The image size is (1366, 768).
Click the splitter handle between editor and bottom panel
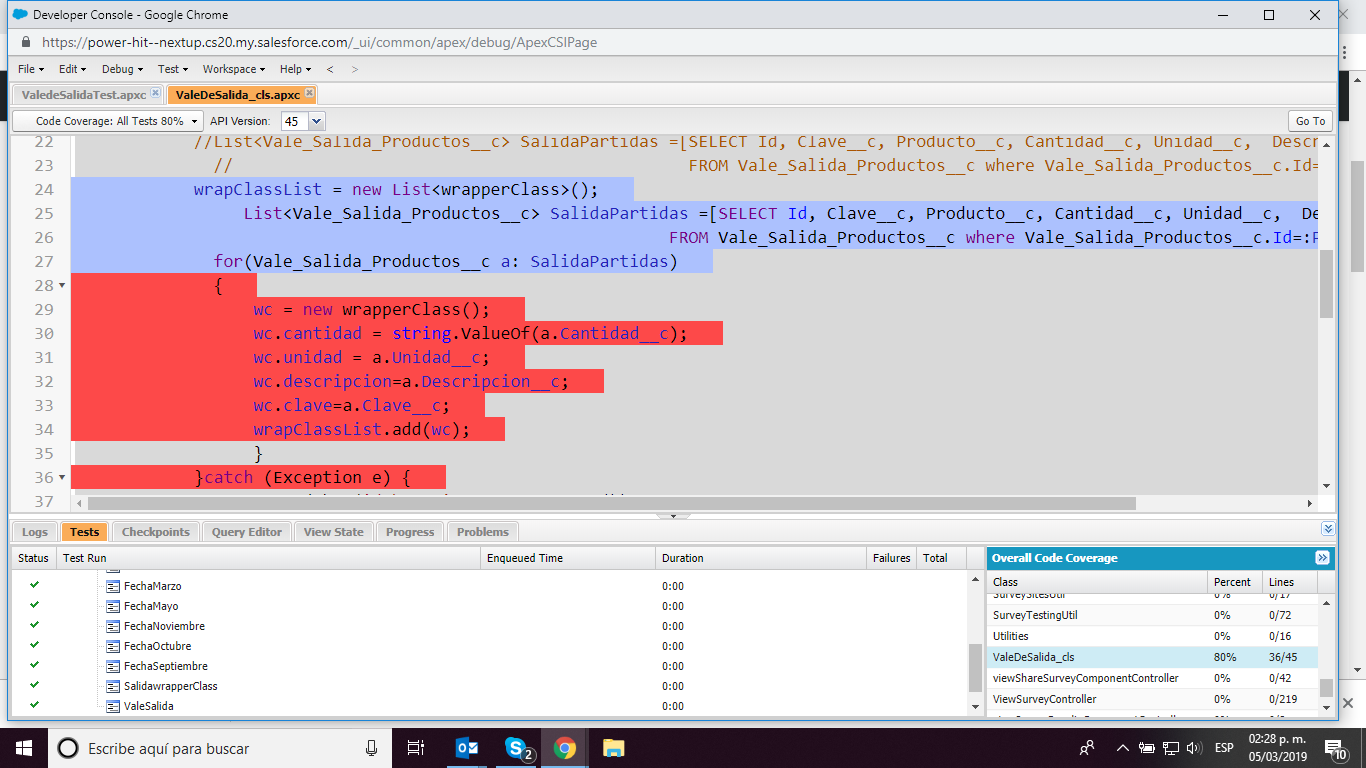[673, 516]
